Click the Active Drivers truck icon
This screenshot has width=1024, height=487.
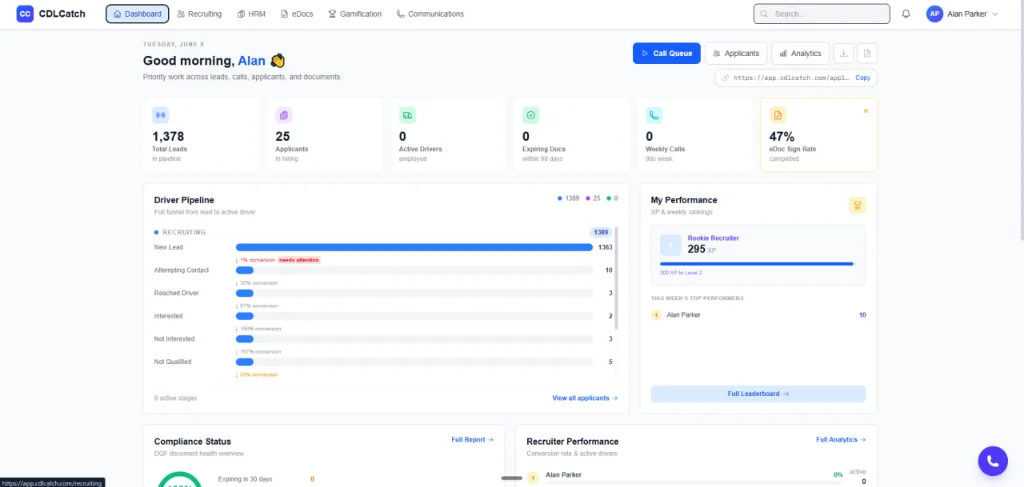(407, 116)
